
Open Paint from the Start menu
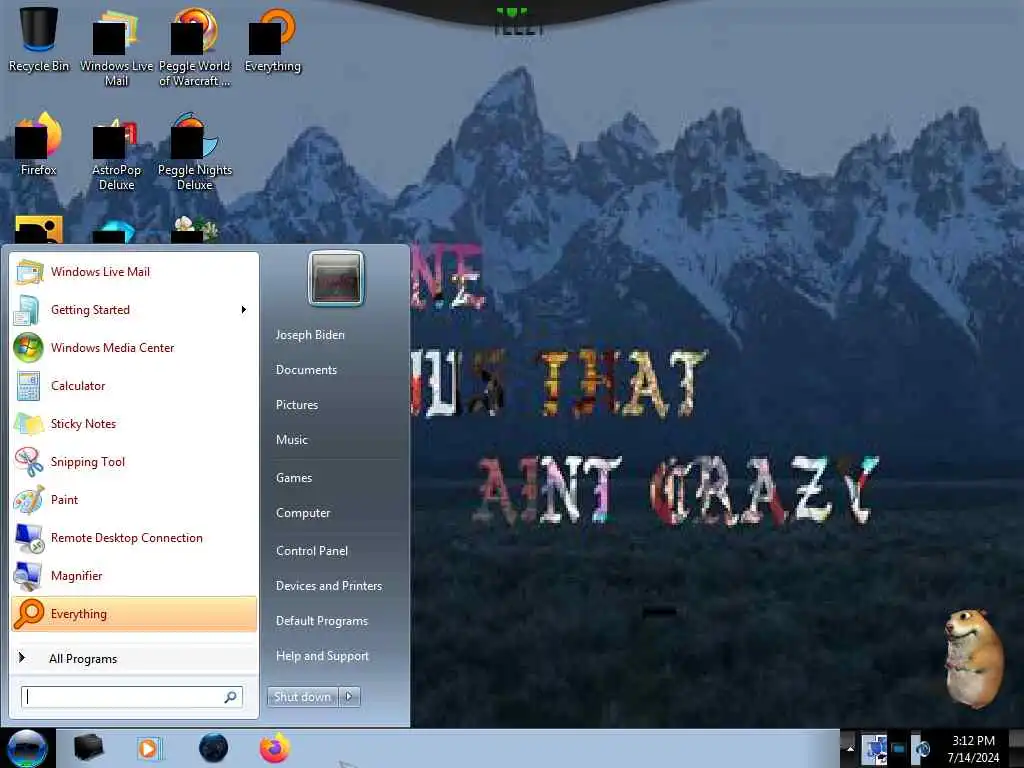pyautogui.click(x=134, y=500)
